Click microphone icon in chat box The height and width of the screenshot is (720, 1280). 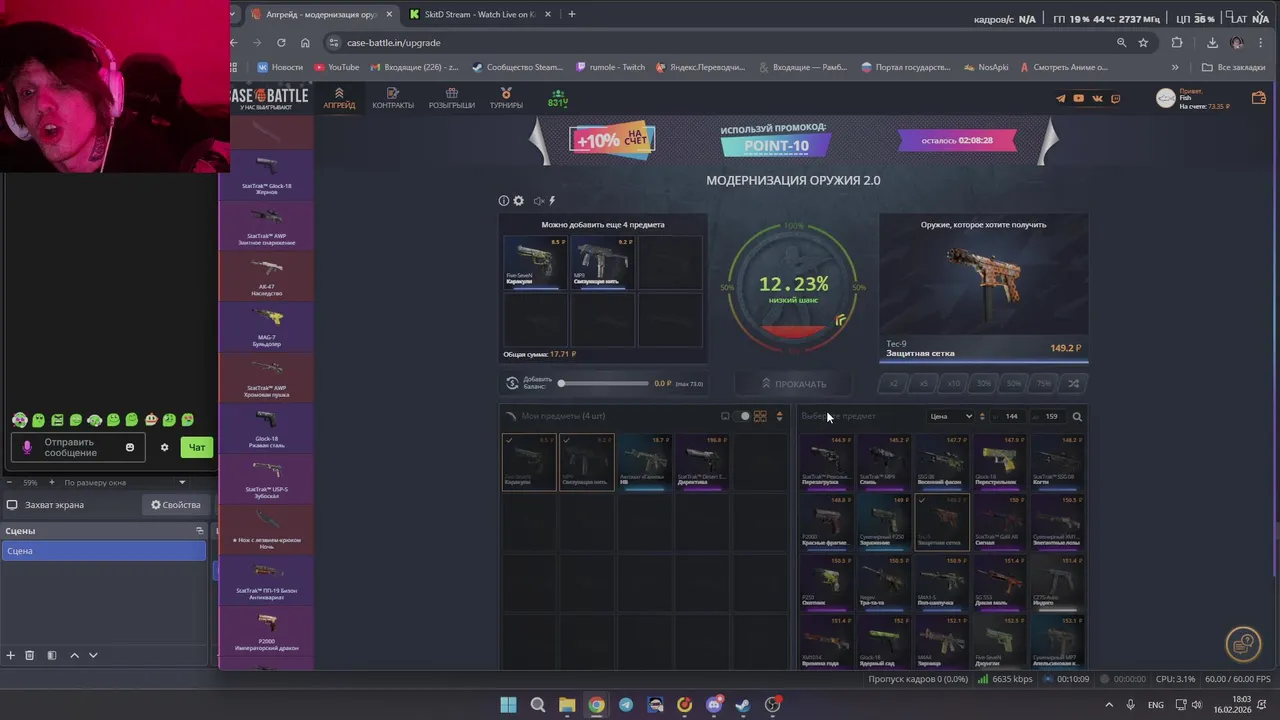click(x=28, y=447)
